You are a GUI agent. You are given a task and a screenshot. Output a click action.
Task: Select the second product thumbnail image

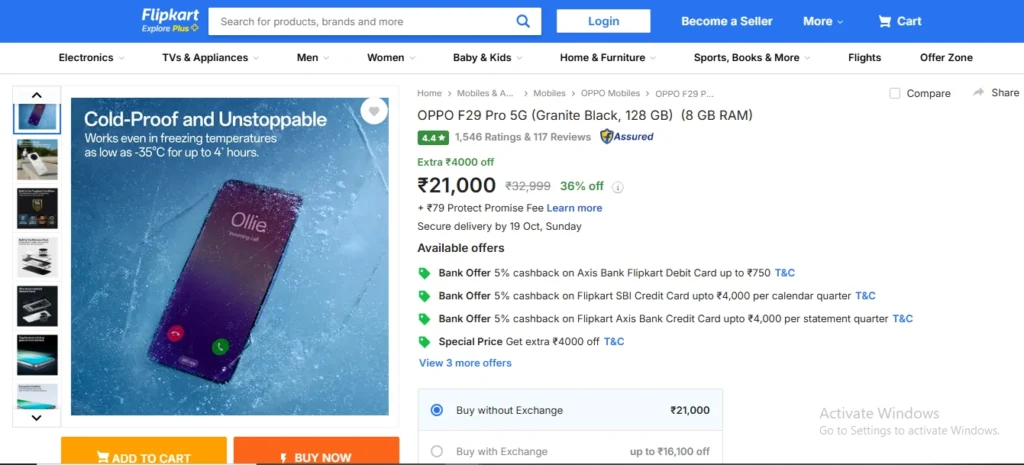coord(37,159)
